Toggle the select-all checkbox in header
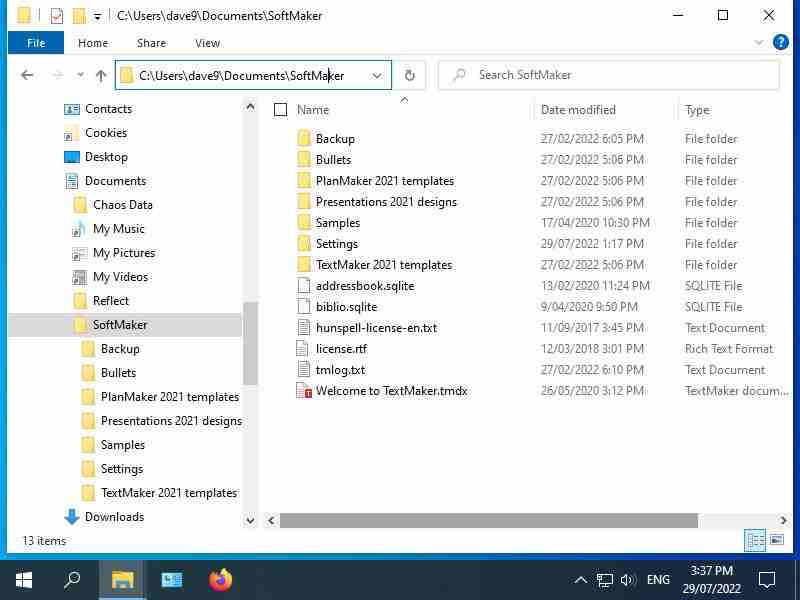Viewport: 800px width, 600px height. click(281, 110)
